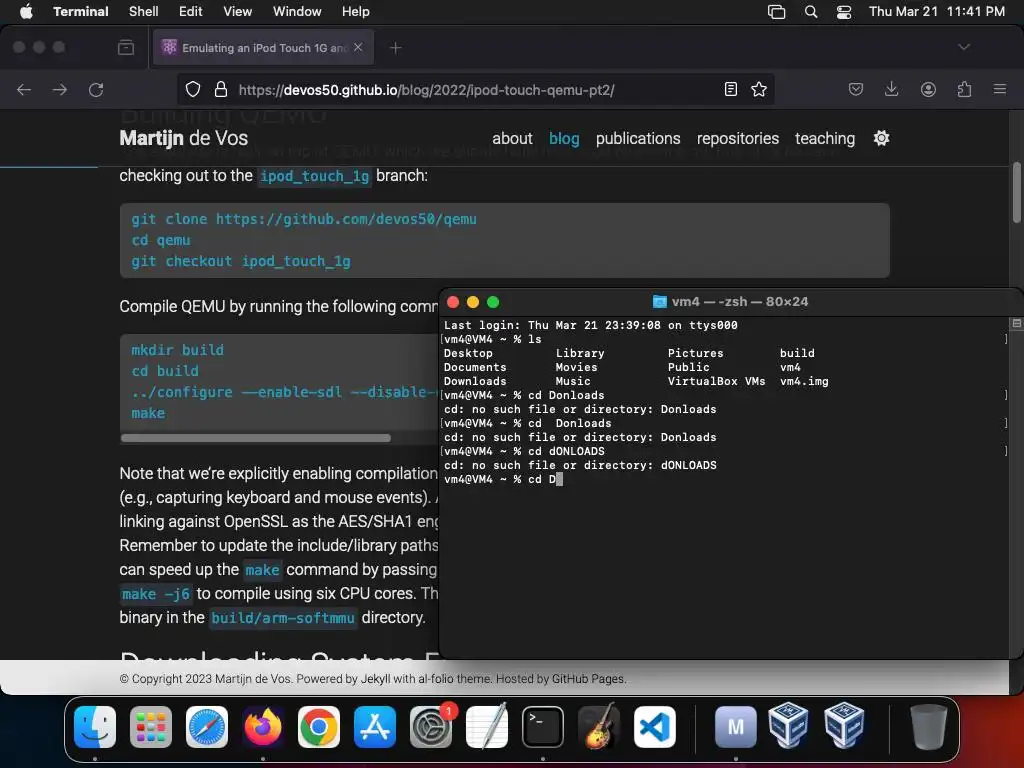Open the Apple menu

pos(26,11)
